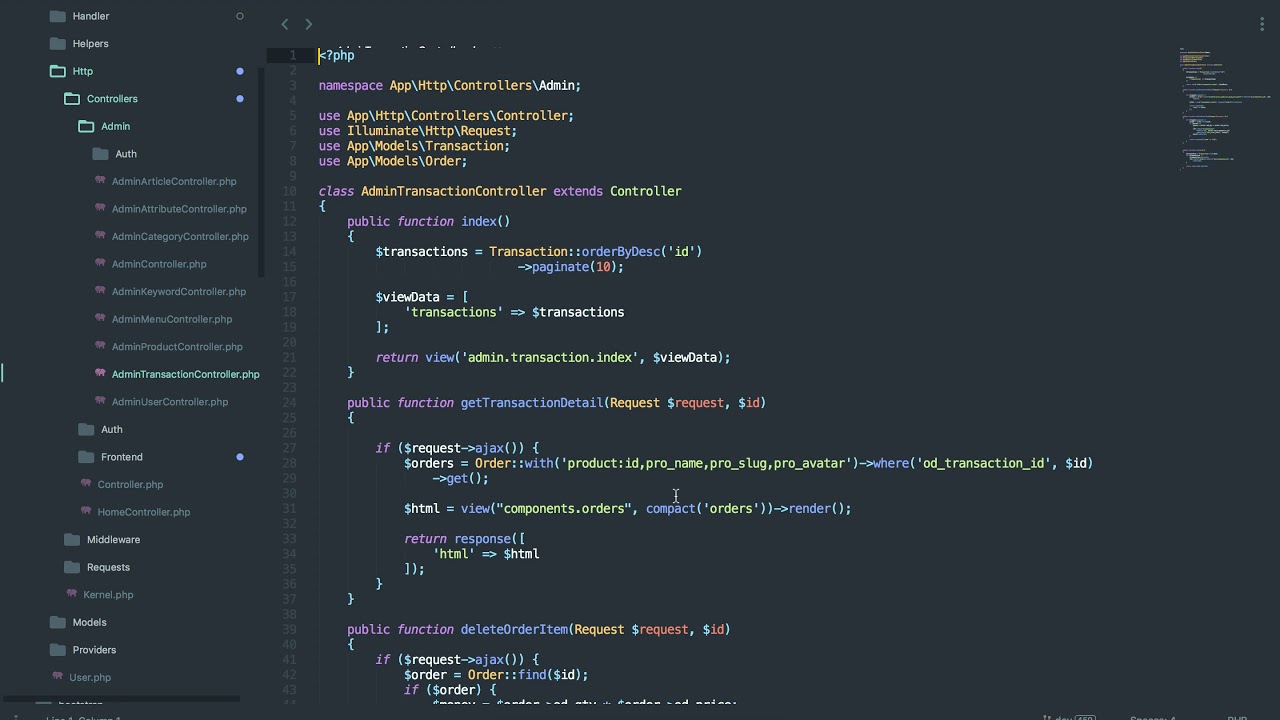The height and width of the screenshot is (720, 1280).
Task: Go forward with the right navigation arrow
Action: coord(308,24)
